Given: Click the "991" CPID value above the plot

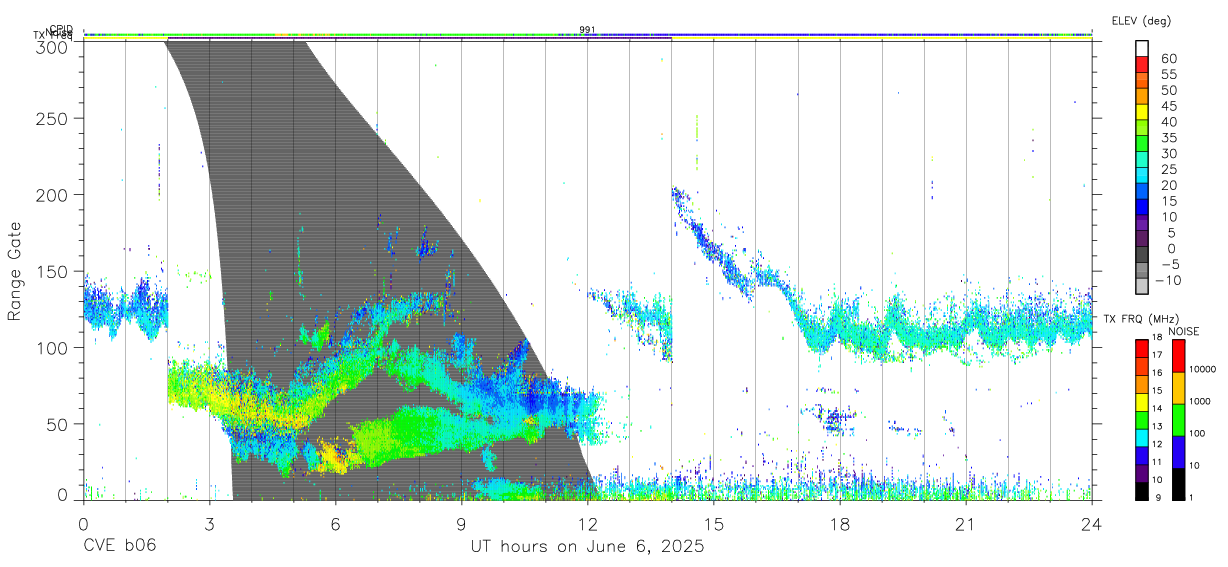Looking at the screenshot, I should pos(588,30).
